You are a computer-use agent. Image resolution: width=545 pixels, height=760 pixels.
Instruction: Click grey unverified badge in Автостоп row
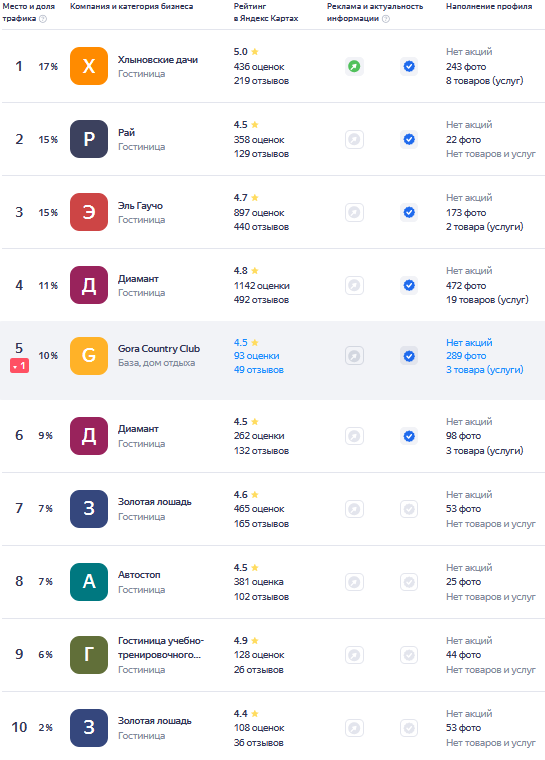click(x=409, y=582)
